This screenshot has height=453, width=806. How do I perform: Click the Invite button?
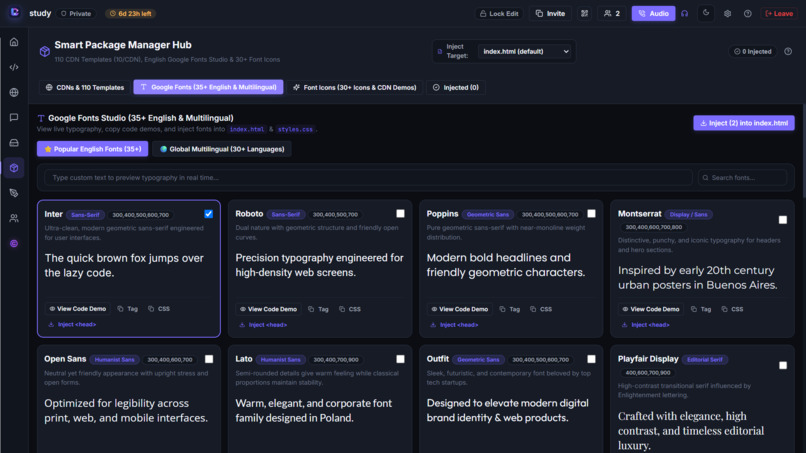550,14
